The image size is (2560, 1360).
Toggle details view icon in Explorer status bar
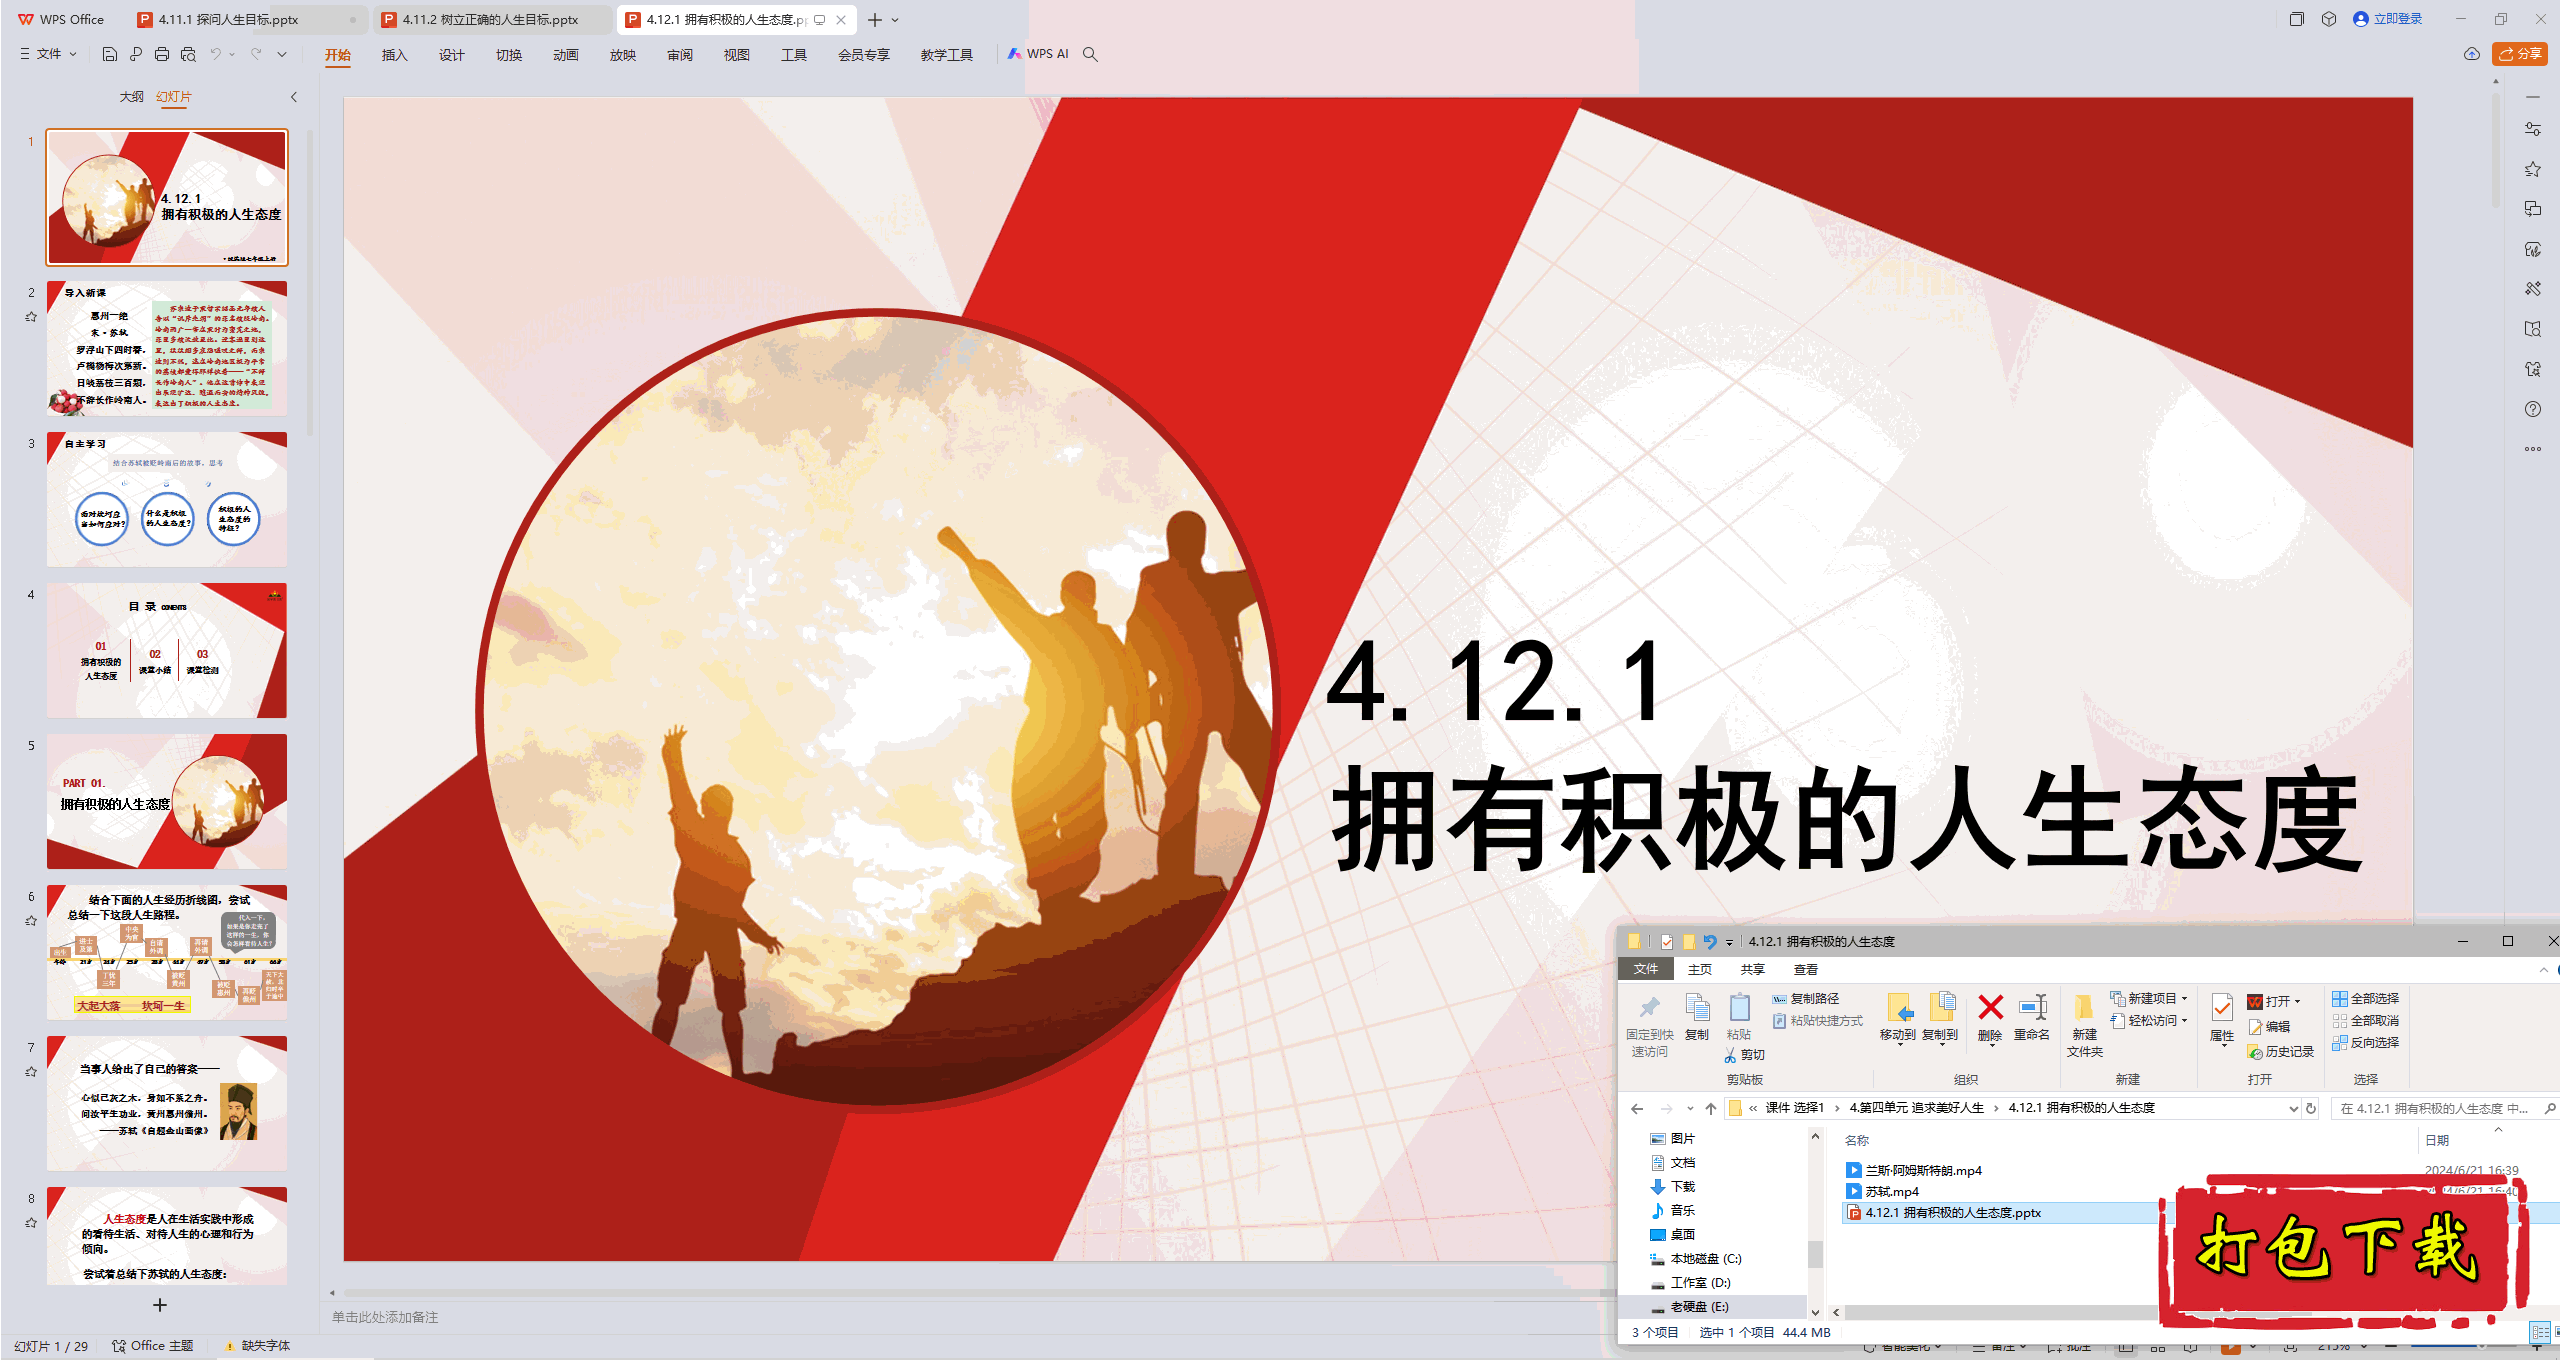click(2540, 1332)
